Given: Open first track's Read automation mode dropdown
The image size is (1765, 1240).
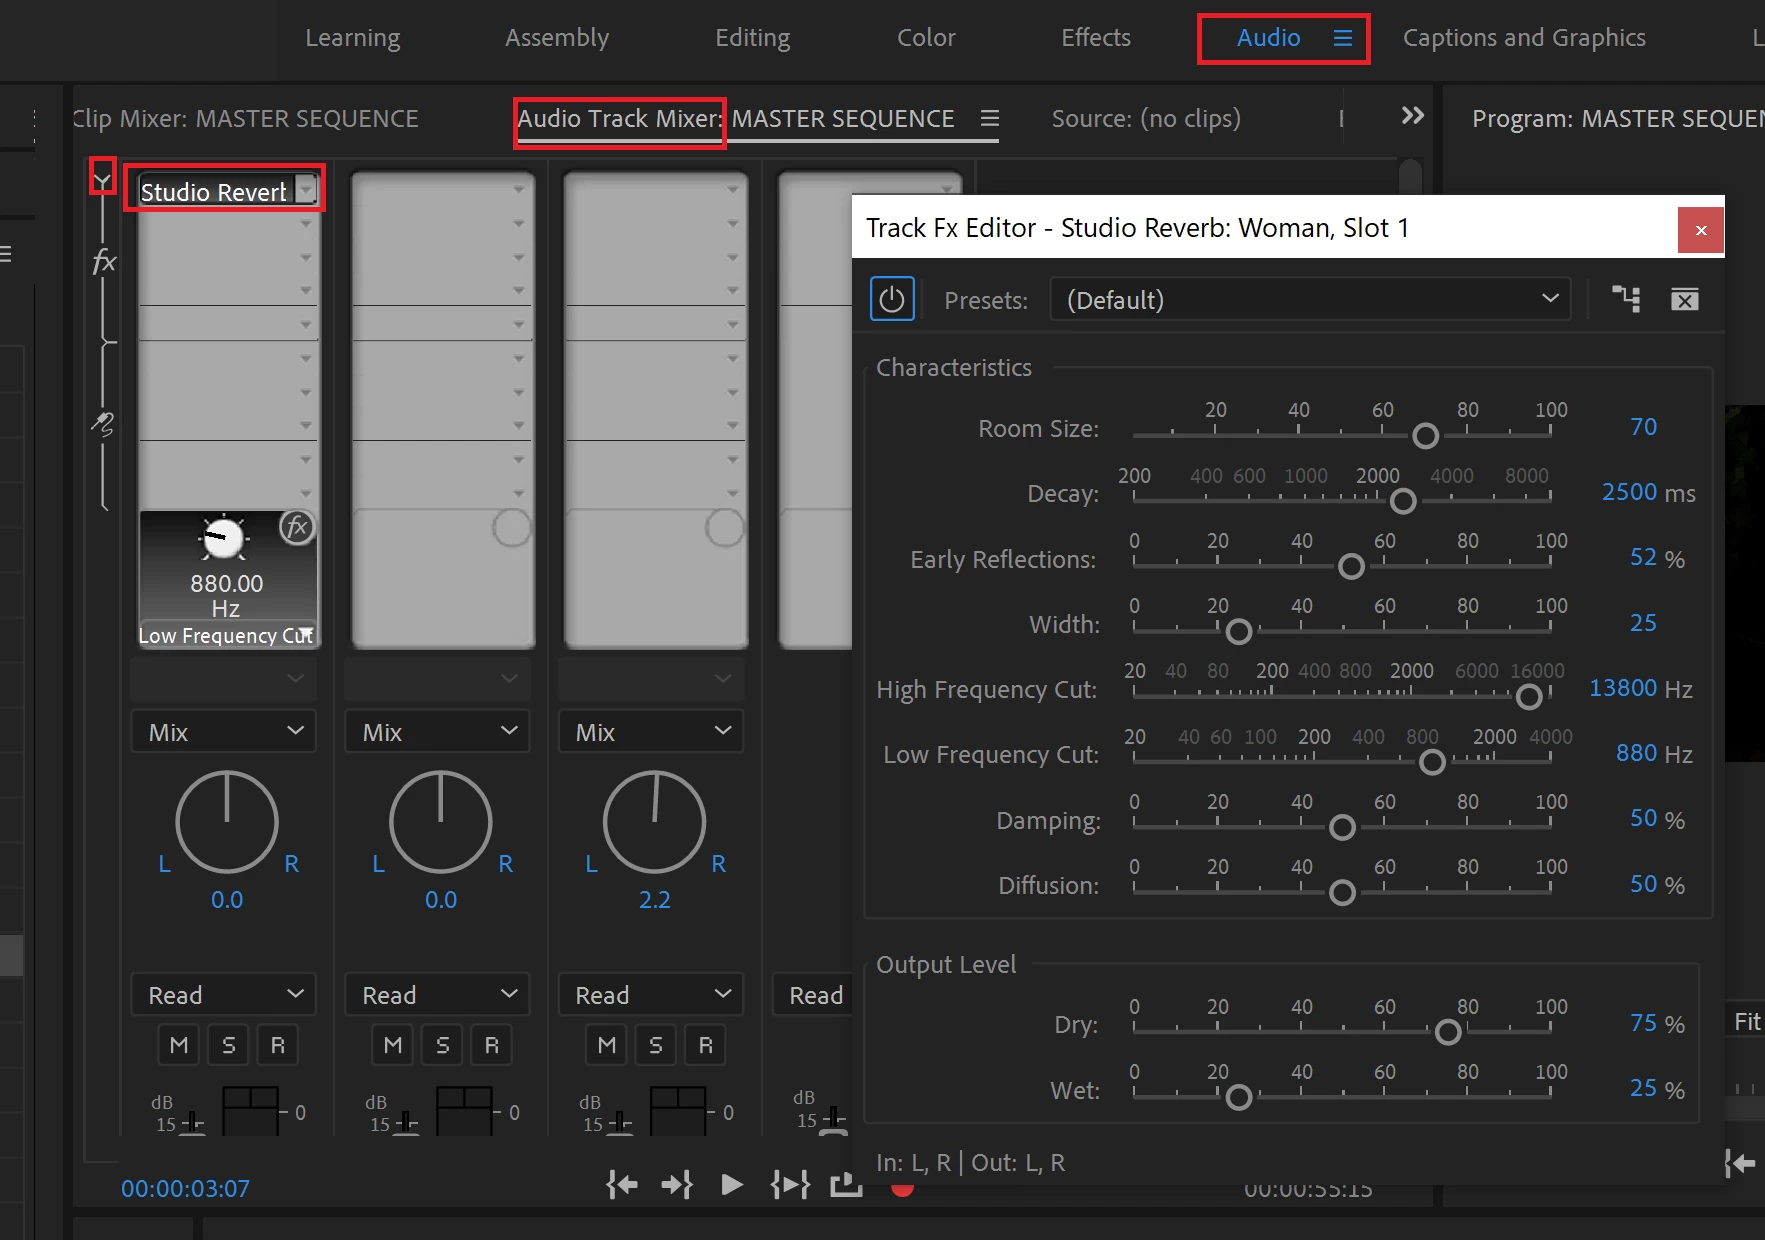Looking at the screenshot, I should coord(224,995).
